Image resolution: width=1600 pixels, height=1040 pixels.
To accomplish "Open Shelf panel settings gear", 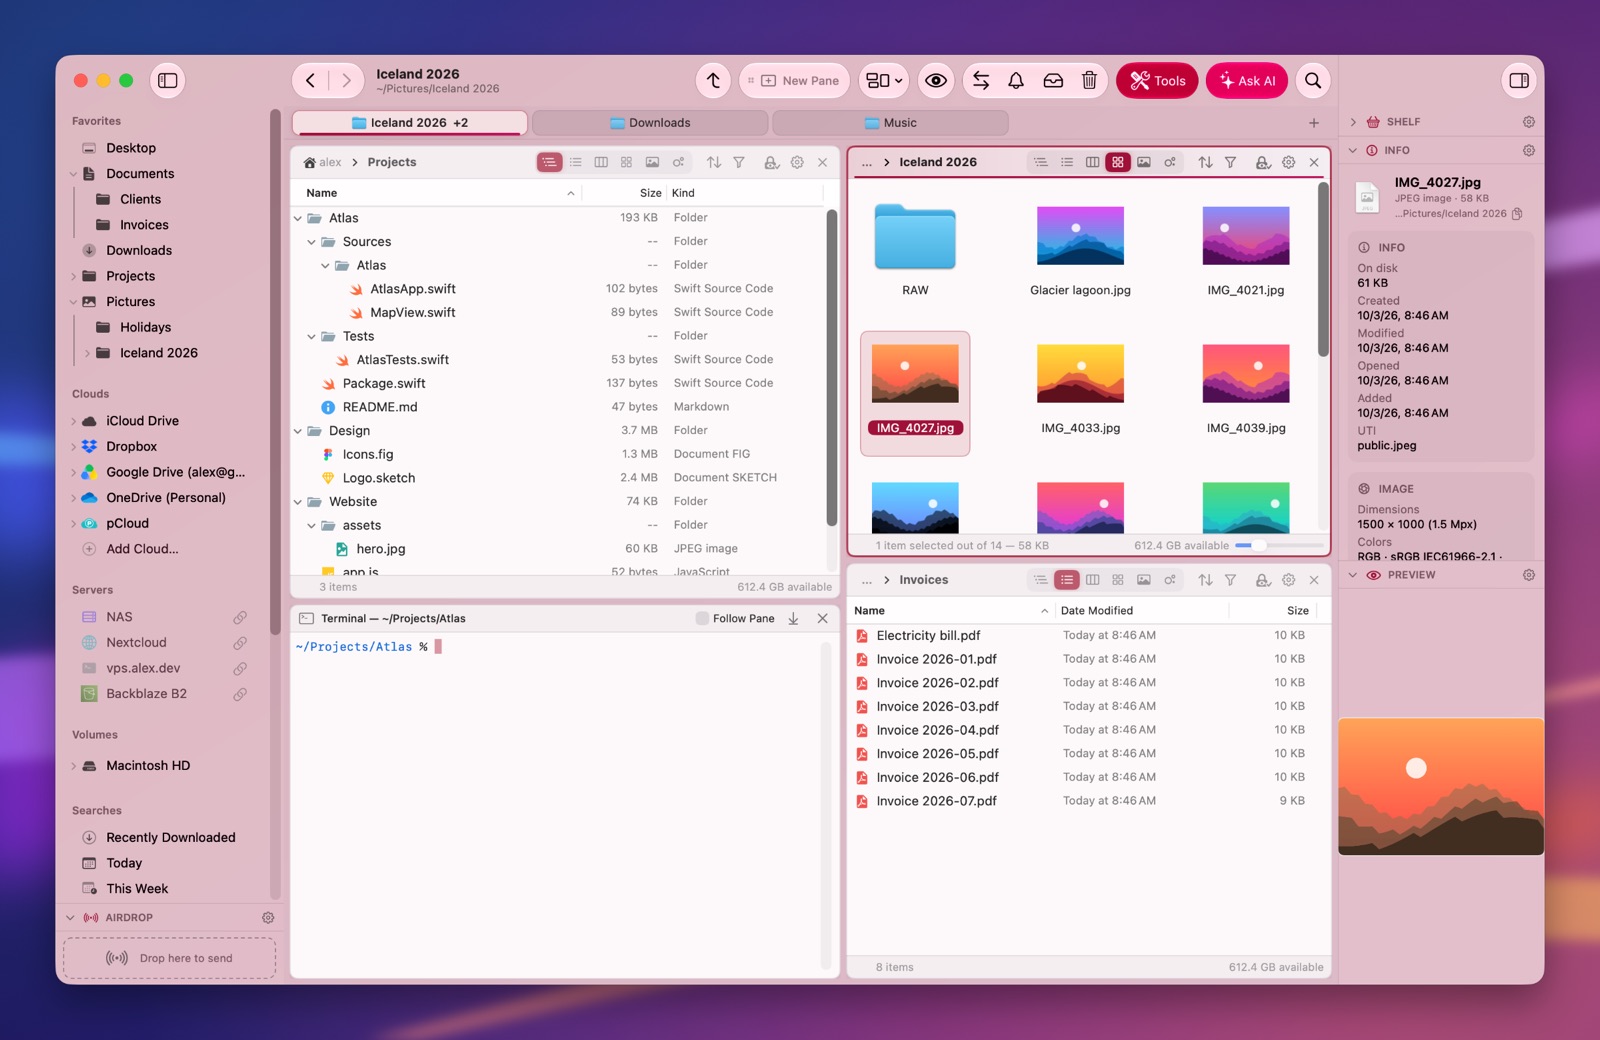I will tap(1529, 122).
